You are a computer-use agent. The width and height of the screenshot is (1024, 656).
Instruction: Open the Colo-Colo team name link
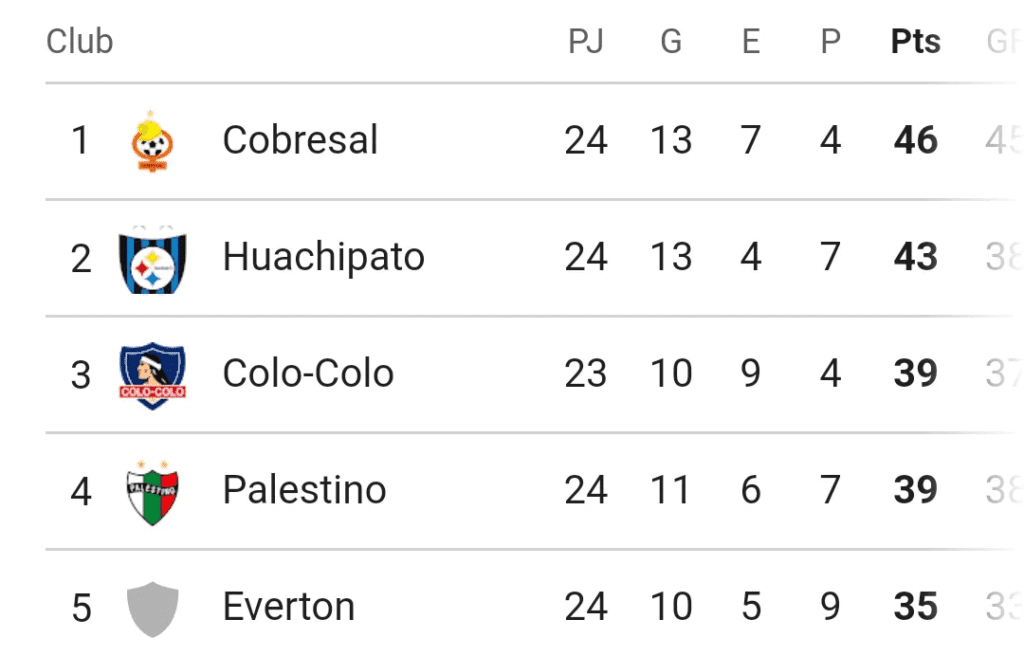308,373
